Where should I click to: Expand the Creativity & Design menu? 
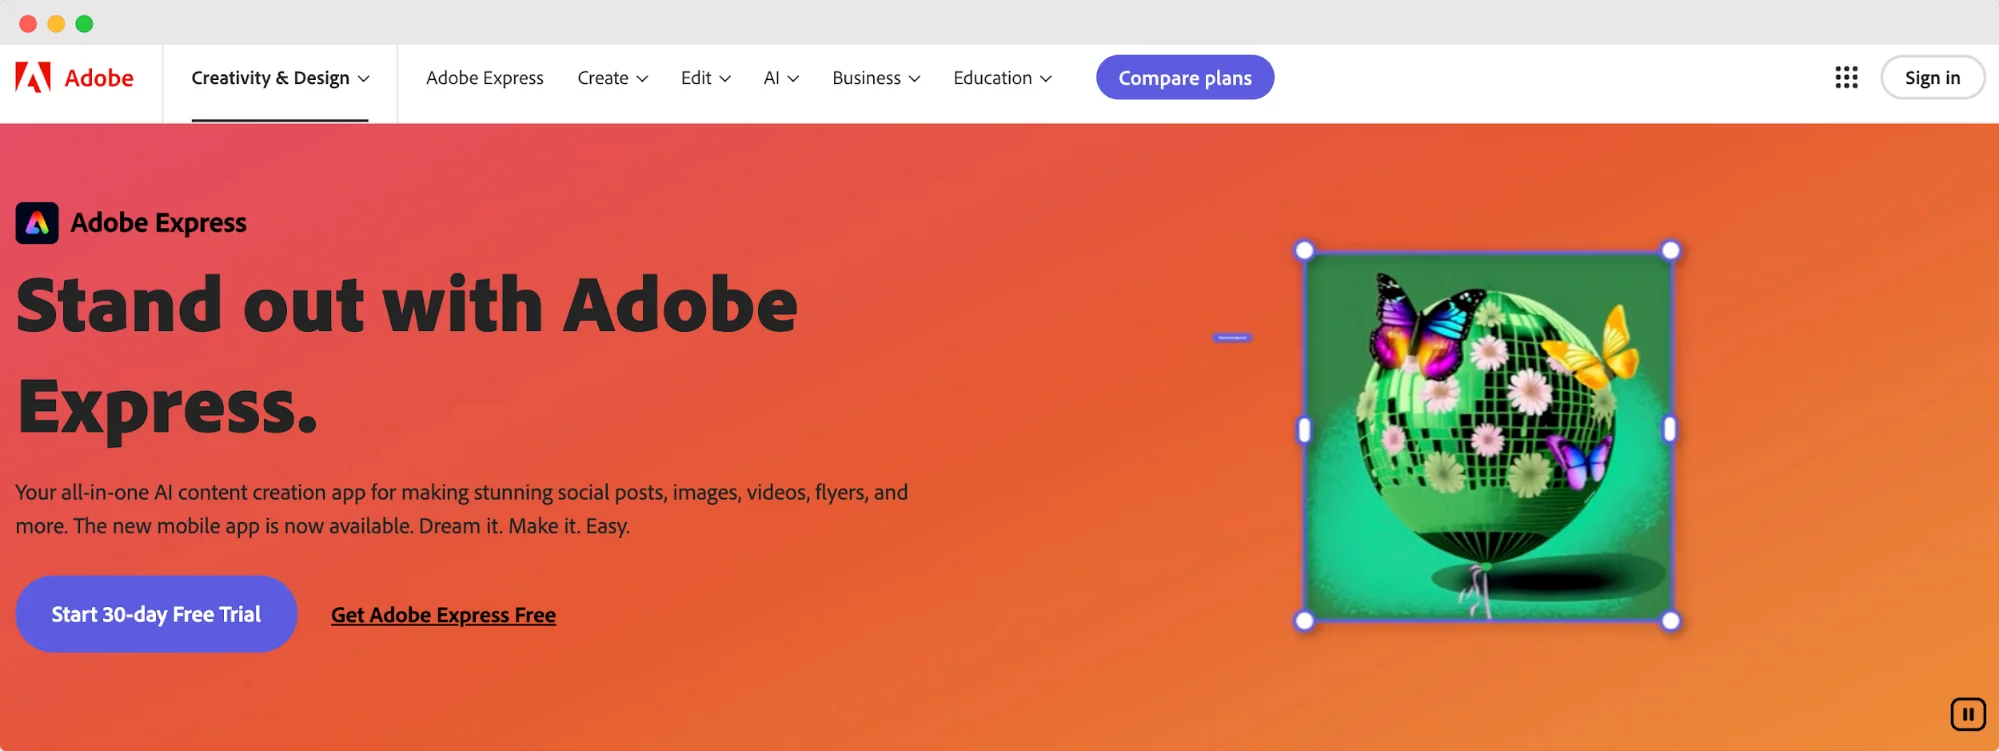tap(280, 78)
